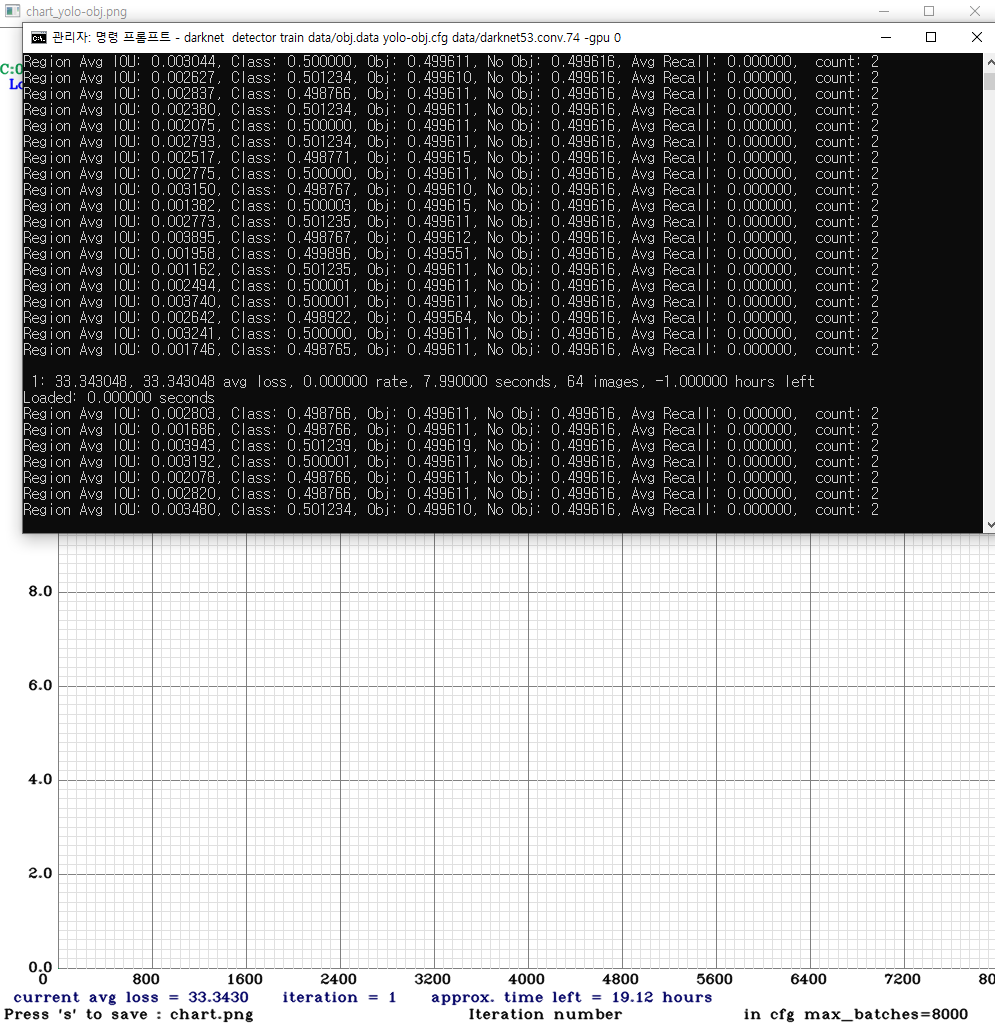Maximize the darknet command prompt window
Image resolution: width=995 pixels, height=1026 pixels.
[x=931, y=37]
